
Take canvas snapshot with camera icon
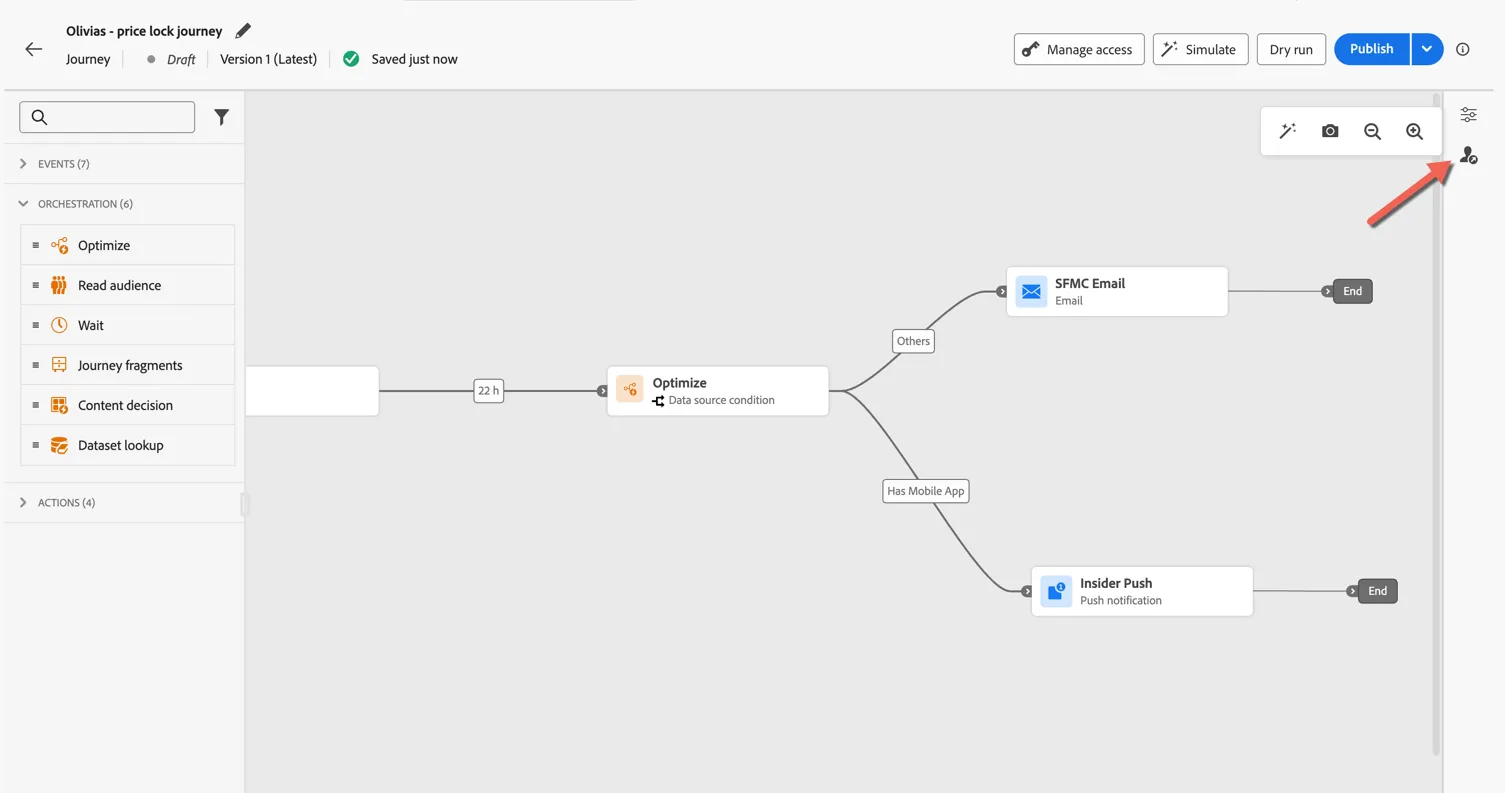click(x=1330, y=131)
